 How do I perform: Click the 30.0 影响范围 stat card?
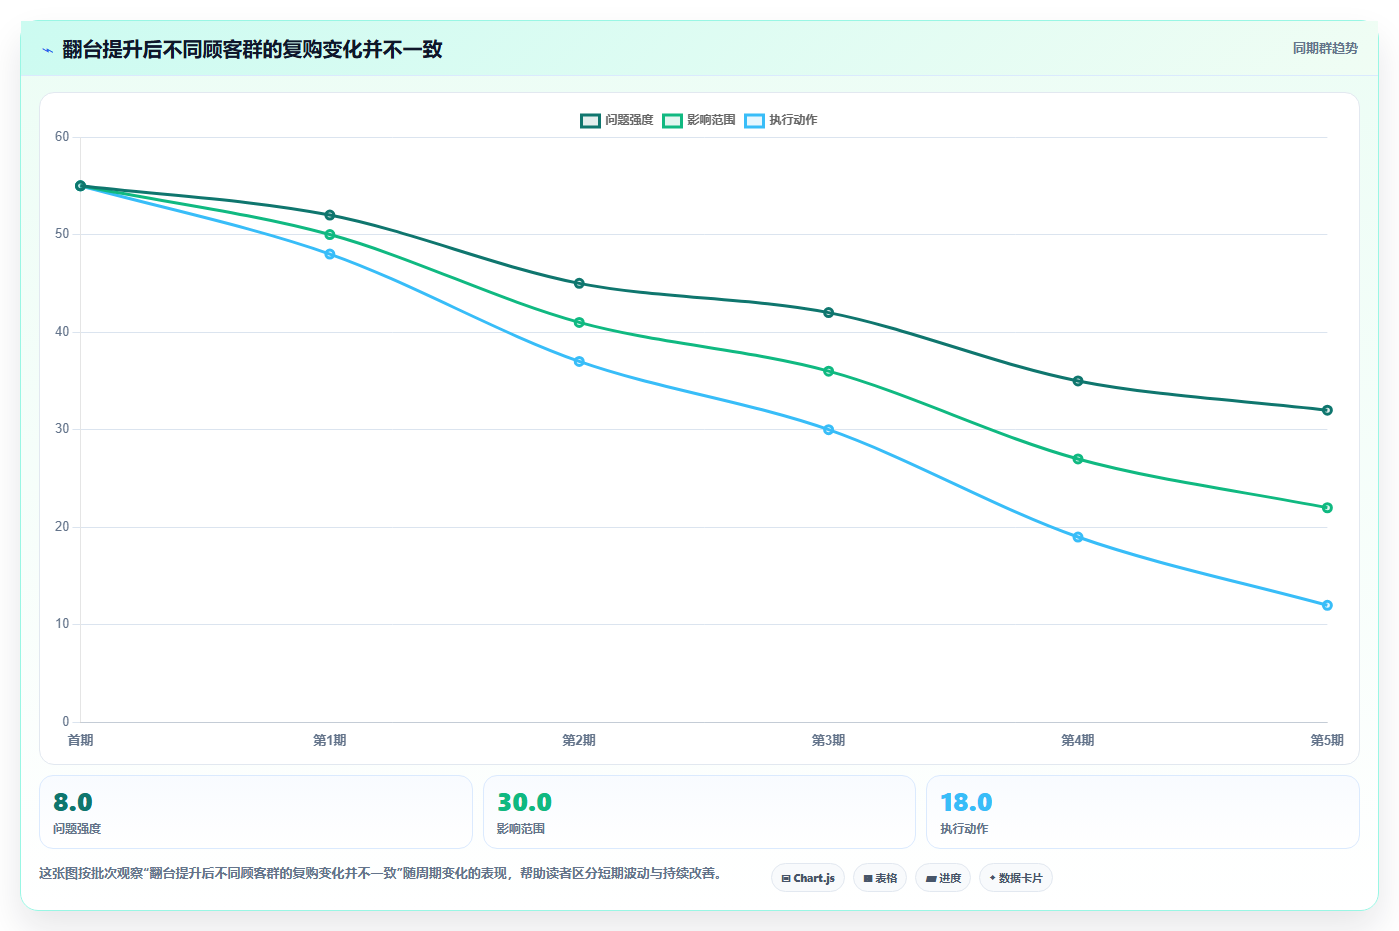point(699,812)
